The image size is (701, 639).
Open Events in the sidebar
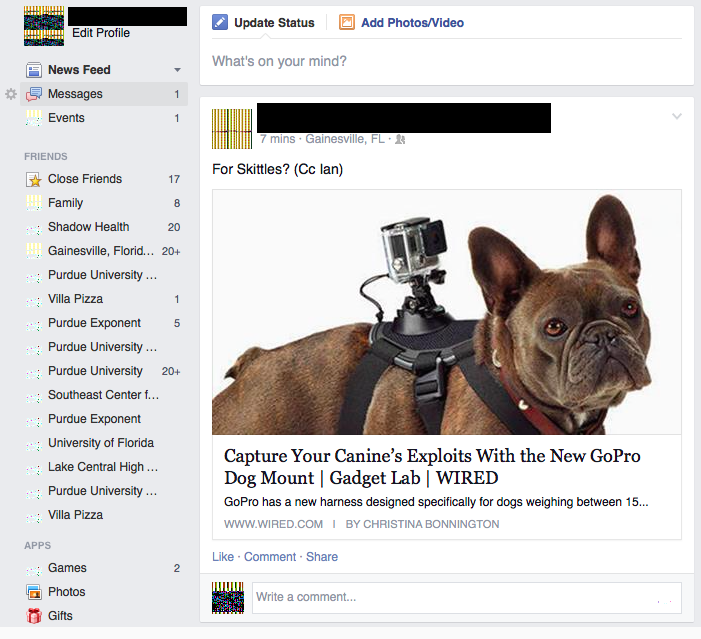coord(104,118)
